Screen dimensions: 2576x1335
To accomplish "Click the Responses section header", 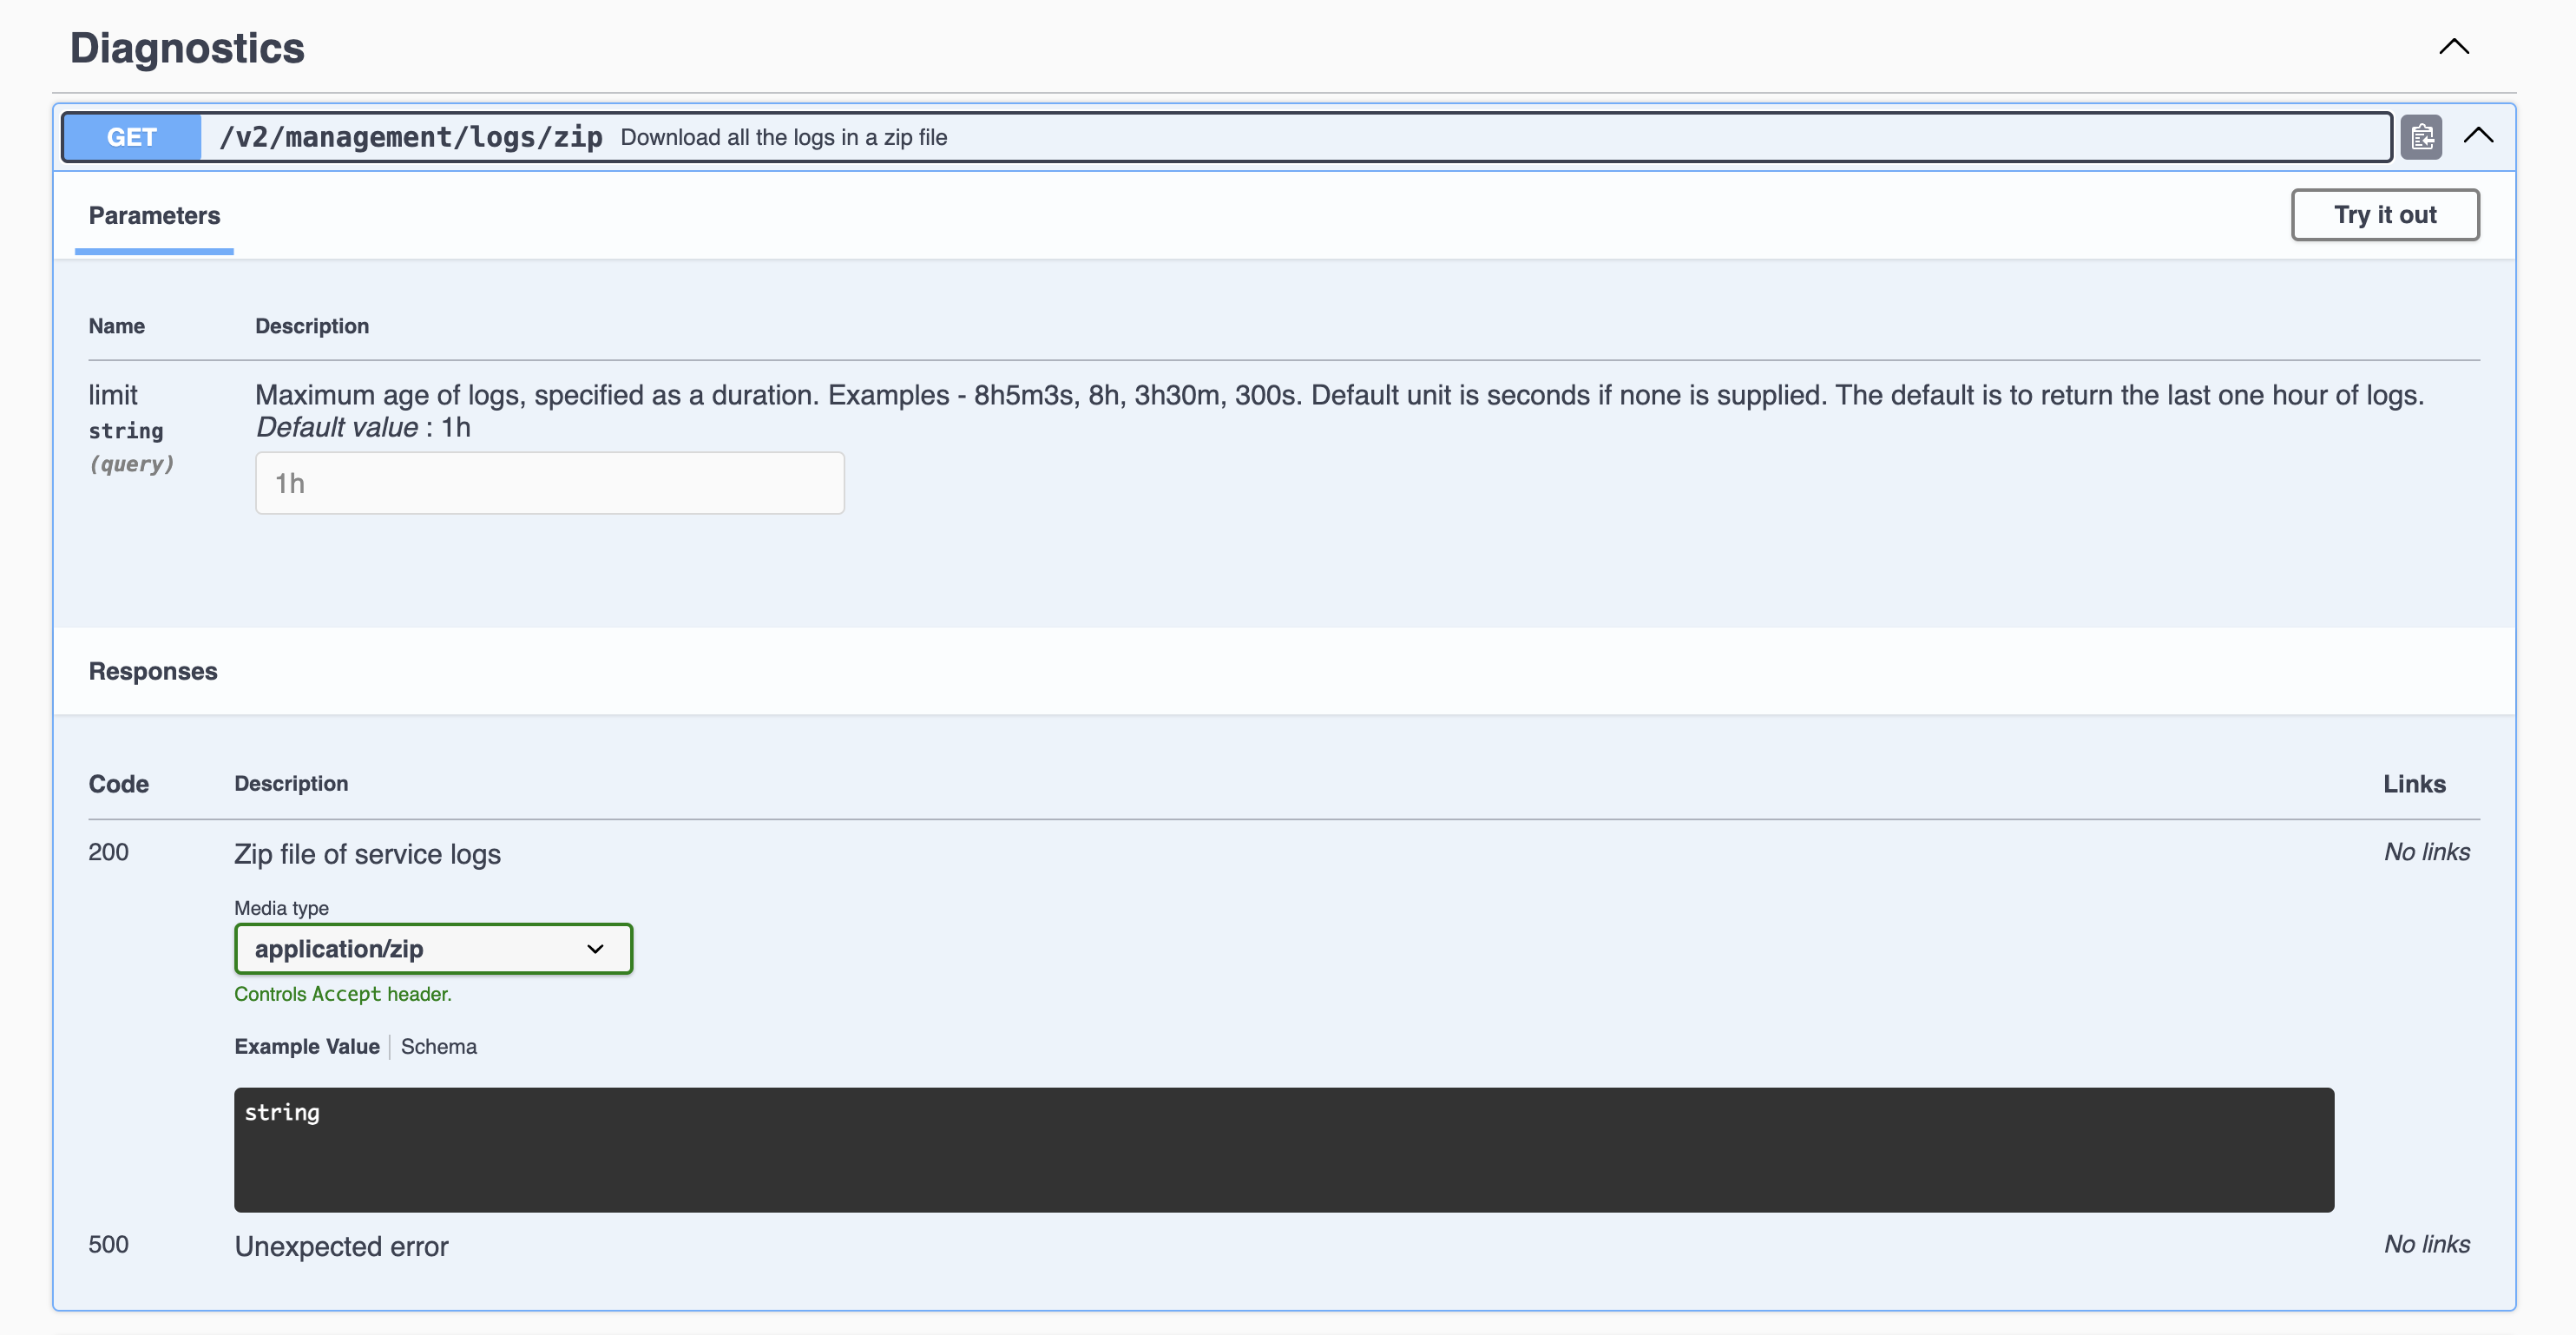I will (152, 671).
